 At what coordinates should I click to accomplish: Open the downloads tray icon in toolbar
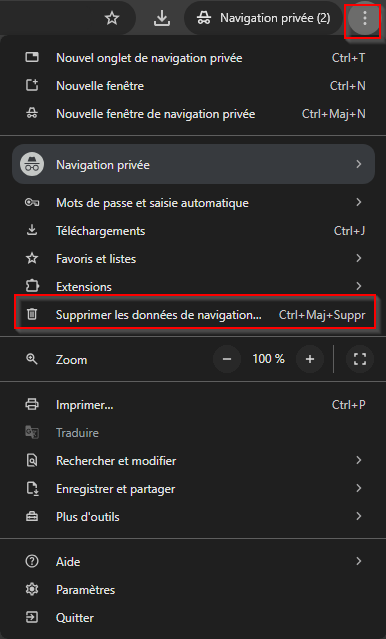162,18
